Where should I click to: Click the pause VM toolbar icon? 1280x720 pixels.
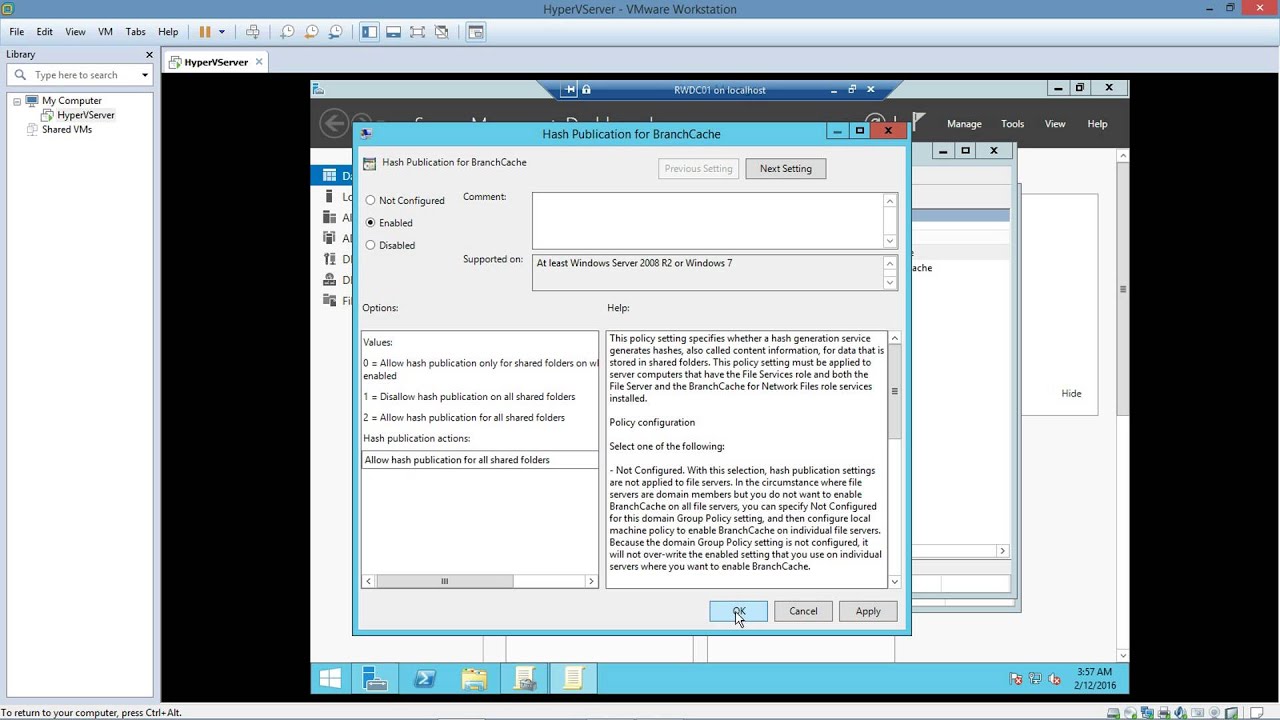coord(205,32)
